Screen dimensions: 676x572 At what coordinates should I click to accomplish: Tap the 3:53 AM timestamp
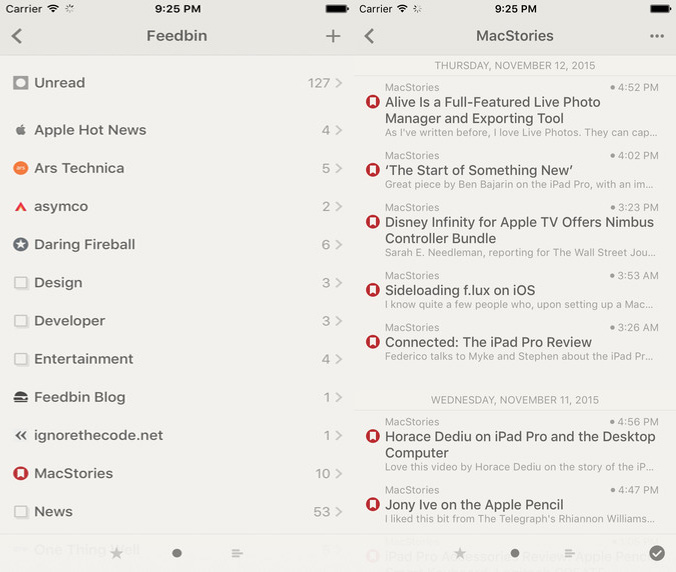point(638,275)
